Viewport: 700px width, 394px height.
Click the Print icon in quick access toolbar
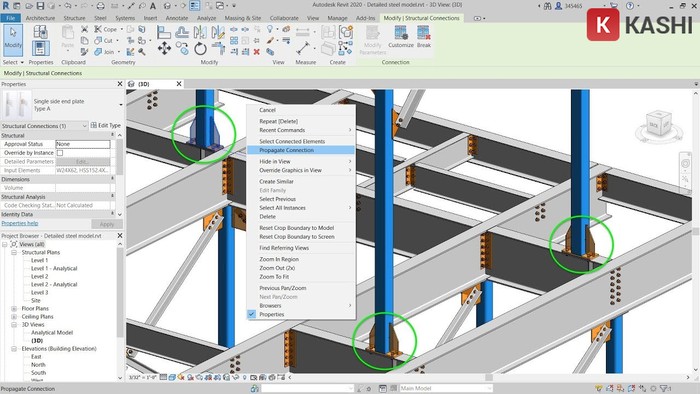[x=101, y=6]
